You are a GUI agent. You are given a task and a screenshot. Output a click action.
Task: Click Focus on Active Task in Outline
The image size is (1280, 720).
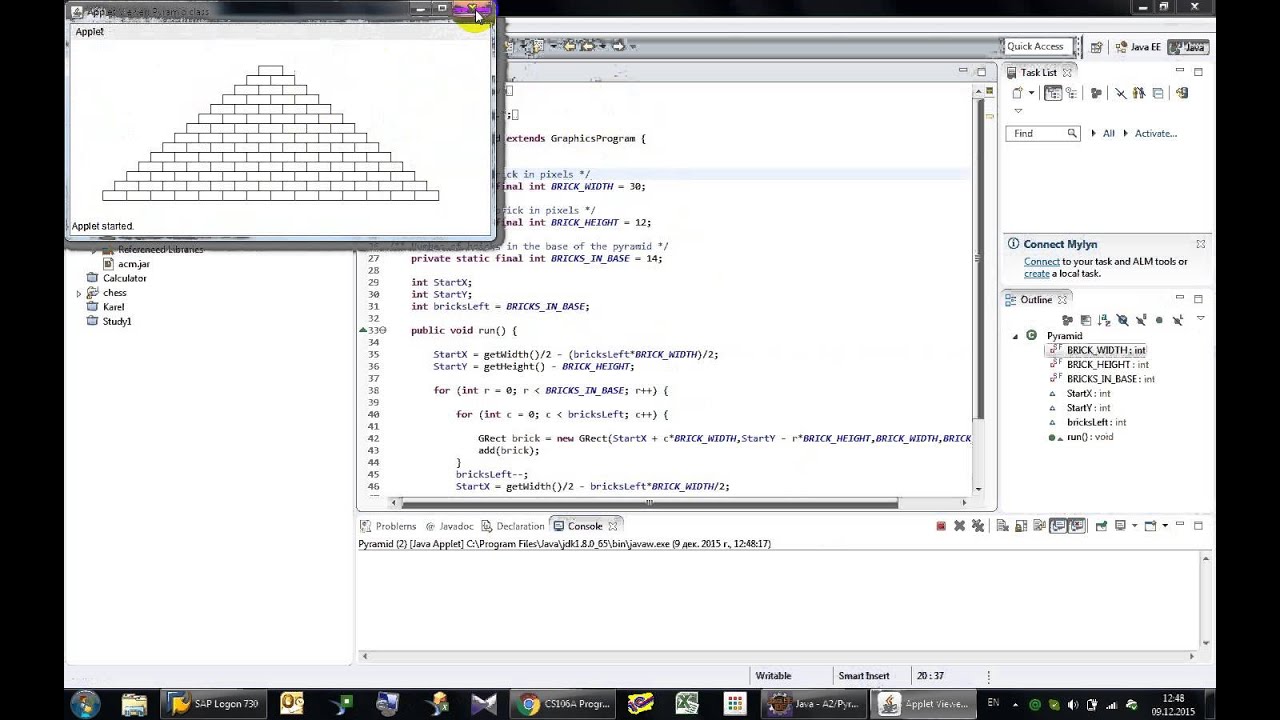(x=1067, y=320)
